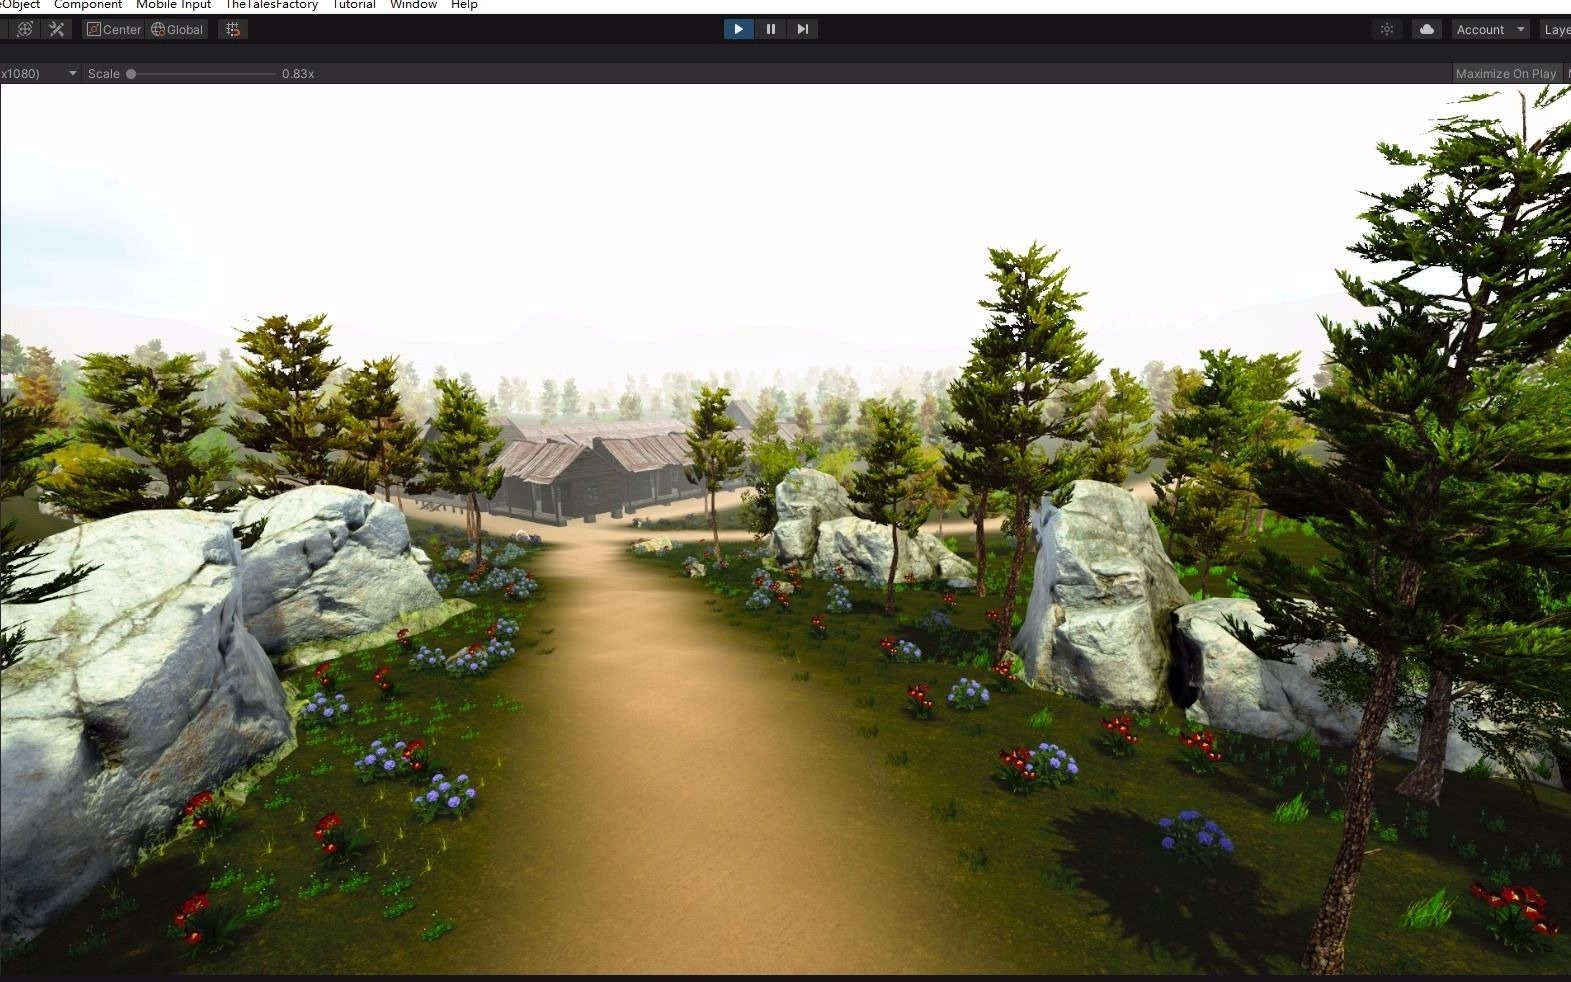Viewport: 1571px width, 982px height.
Task: Open the collab services sun-gear icon
Action: click(x=1387, y=29)
